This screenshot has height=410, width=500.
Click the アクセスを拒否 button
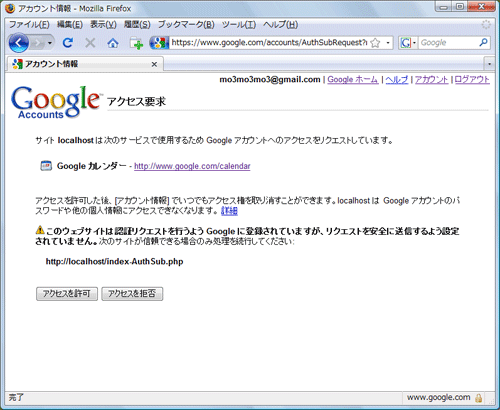pos(132,294)
